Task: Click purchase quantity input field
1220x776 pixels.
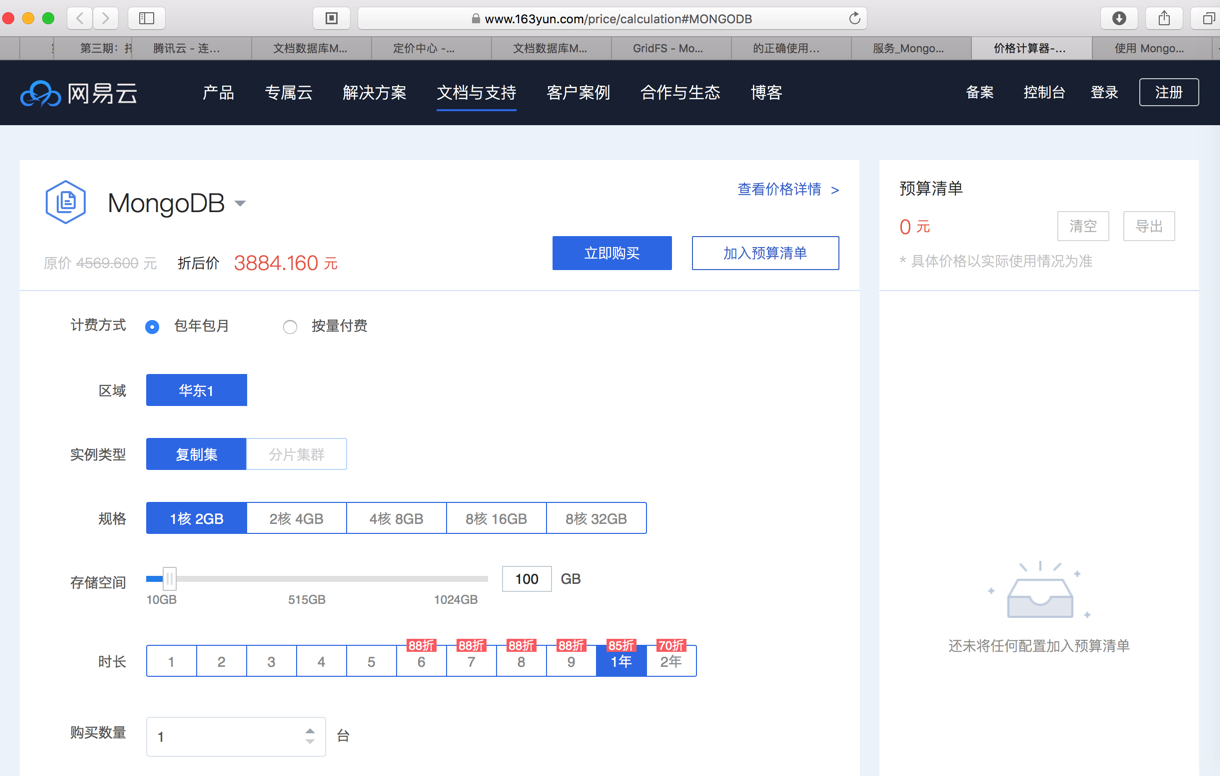Action: coord(236,736)
